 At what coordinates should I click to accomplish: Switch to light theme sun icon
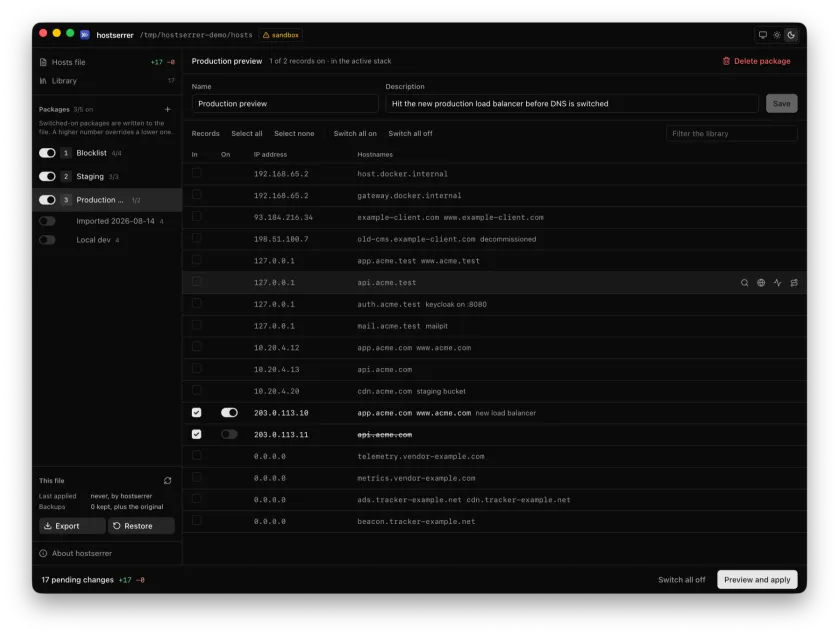click(777, 35)
